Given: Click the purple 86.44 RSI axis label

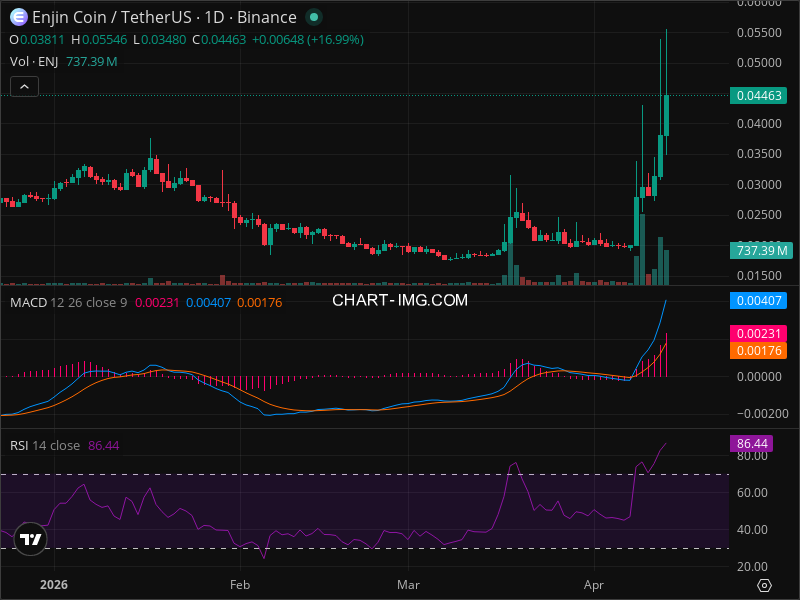Looking at the screenshot, I should (752, 443).
